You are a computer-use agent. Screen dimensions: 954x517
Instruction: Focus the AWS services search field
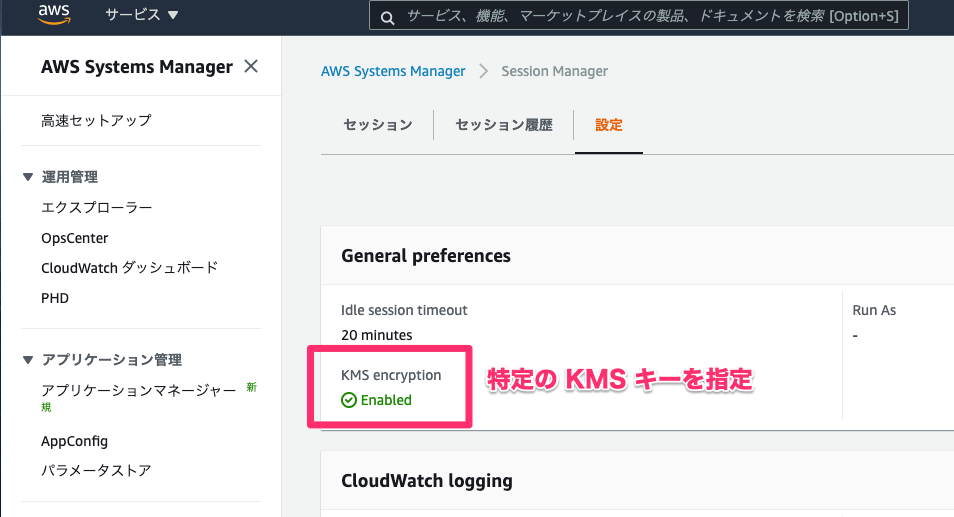(639, 16)
